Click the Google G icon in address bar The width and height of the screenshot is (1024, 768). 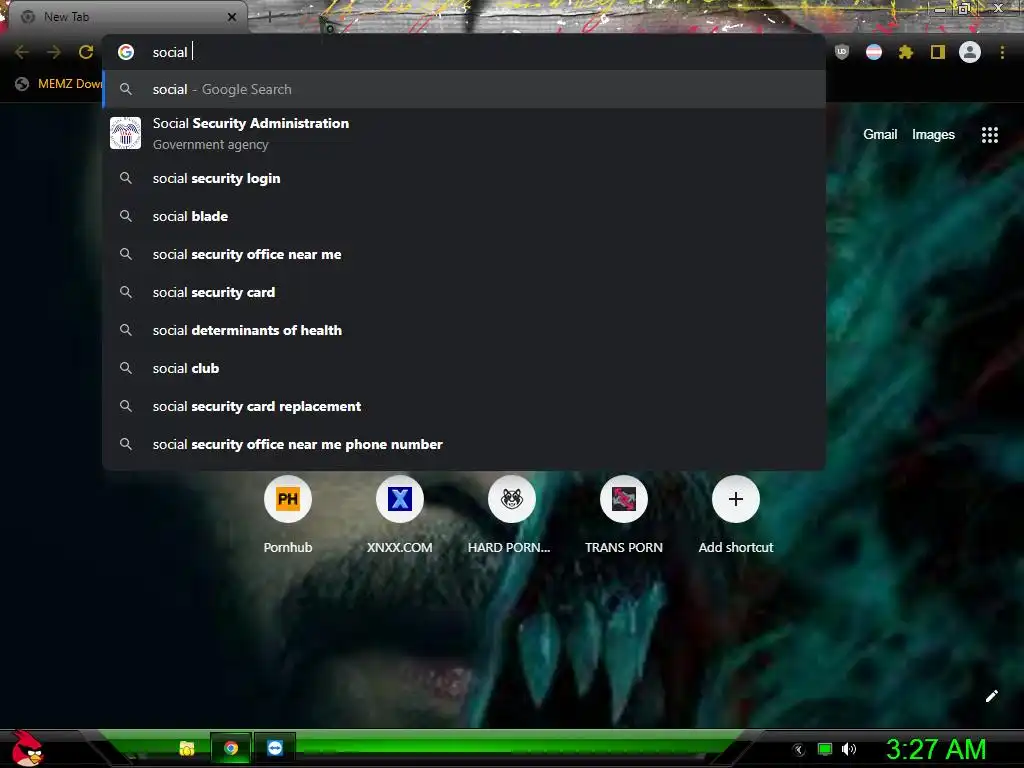126,52
